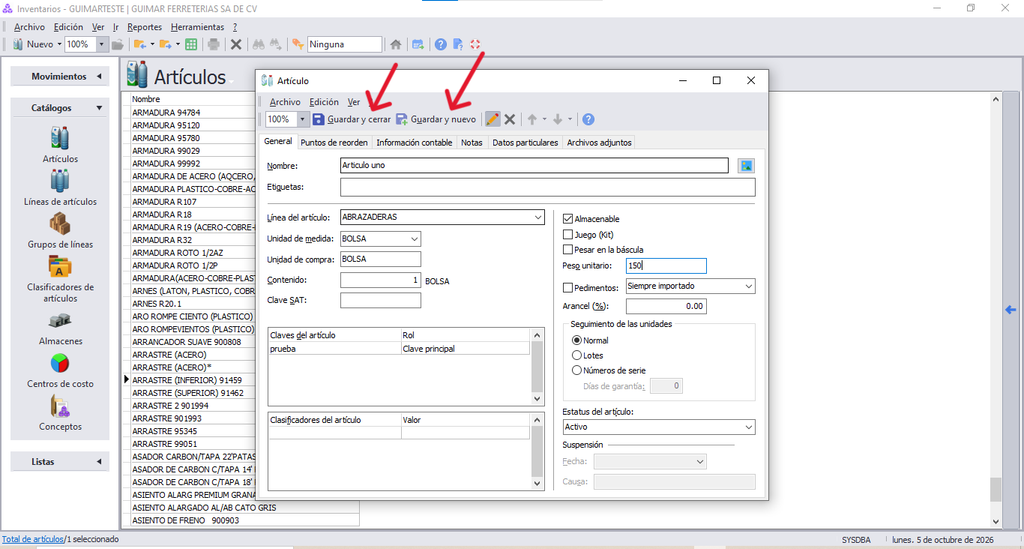The height and width of the screenshot is (549, 1024).
Task: Click the article image picture icon
Action: (746, 166)
